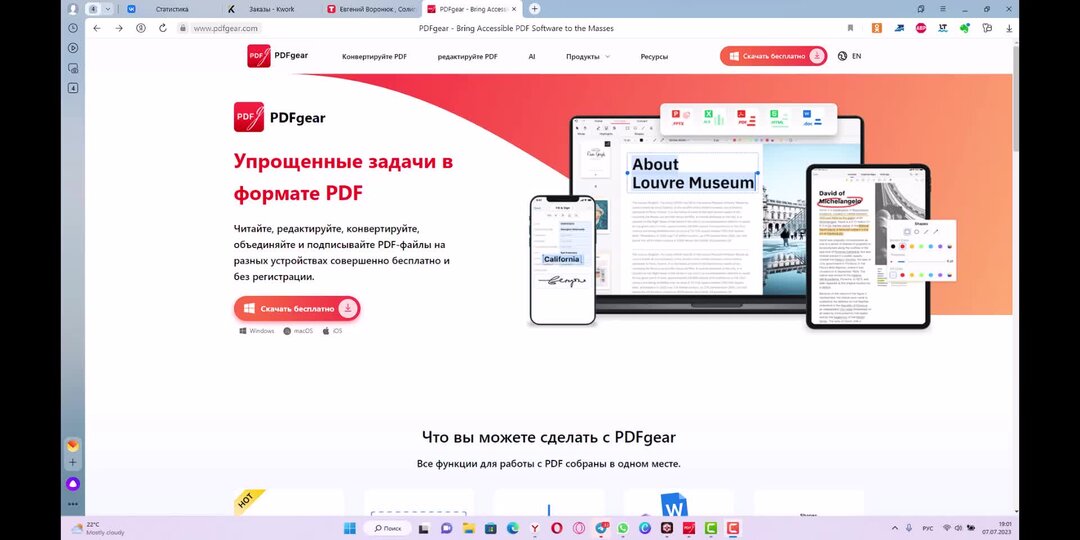Open the Microsoft Store taskbar icon
The width and height of the screenshot is (1080, 540).
[x=490, y=528]
